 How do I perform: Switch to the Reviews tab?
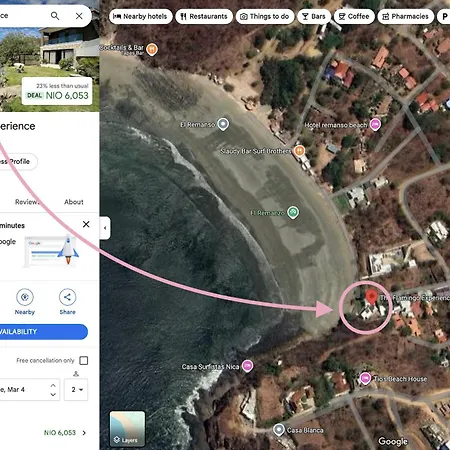tap(28, 202)
